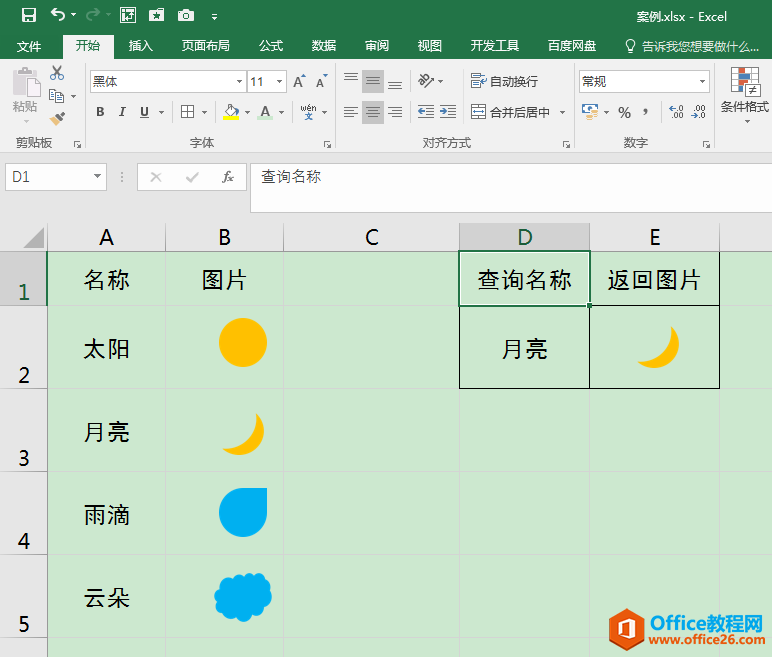Click the percent style icon
This screenshot has height=657, width=772.
click(x=624, y=112)
